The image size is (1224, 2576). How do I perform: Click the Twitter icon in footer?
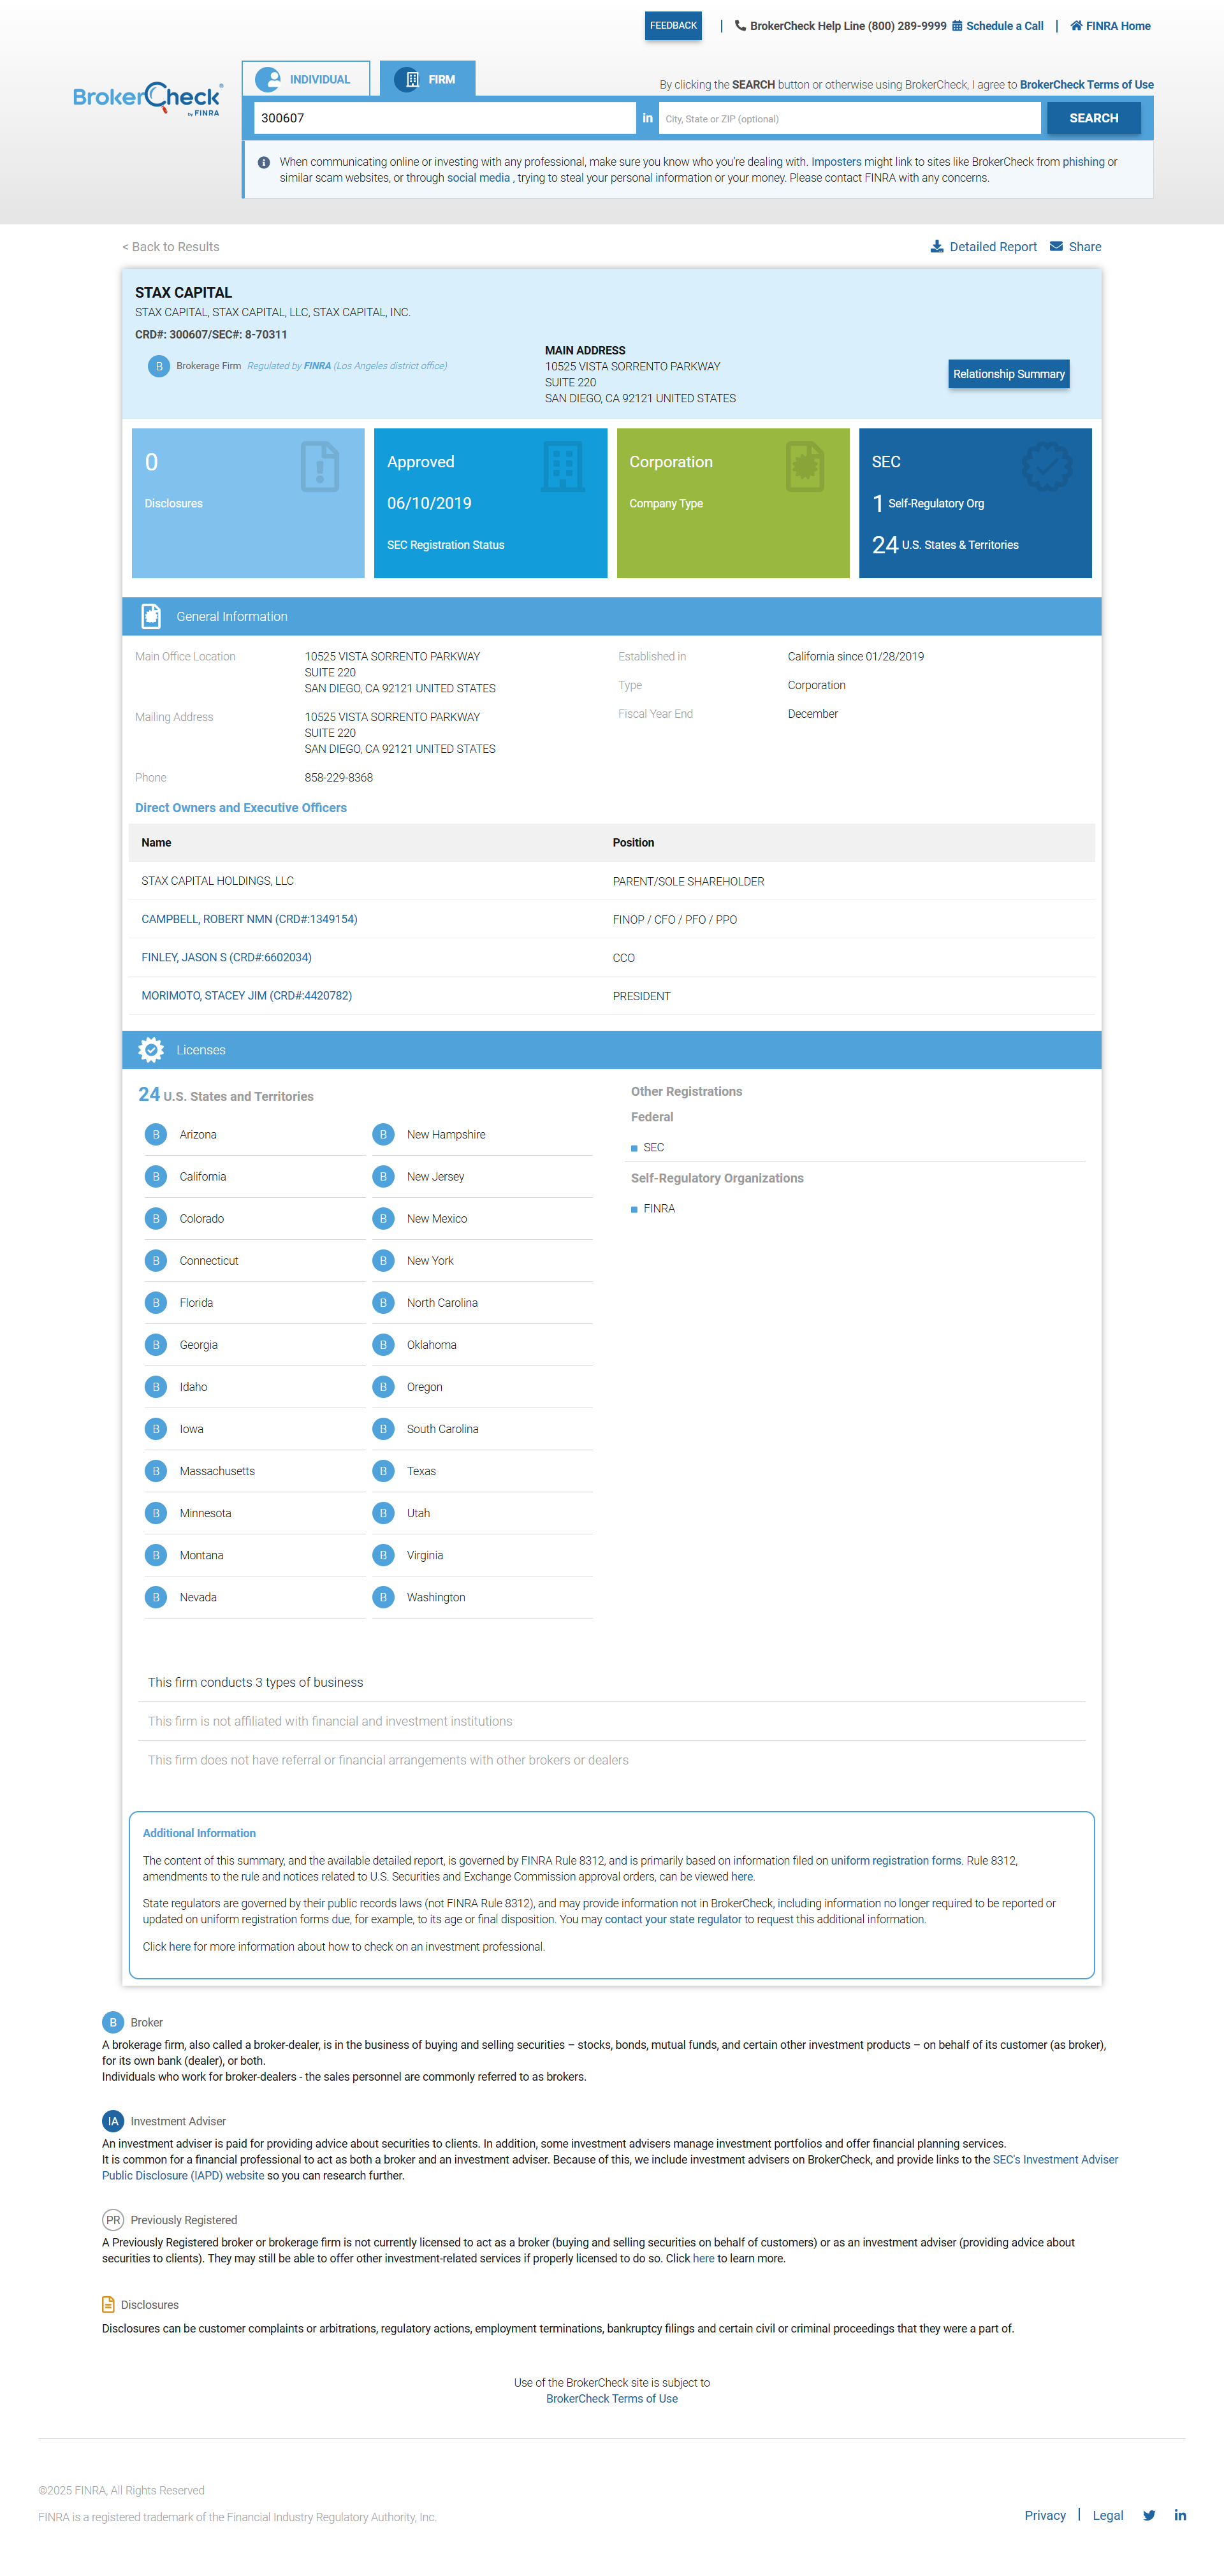click(1149, 2515)
